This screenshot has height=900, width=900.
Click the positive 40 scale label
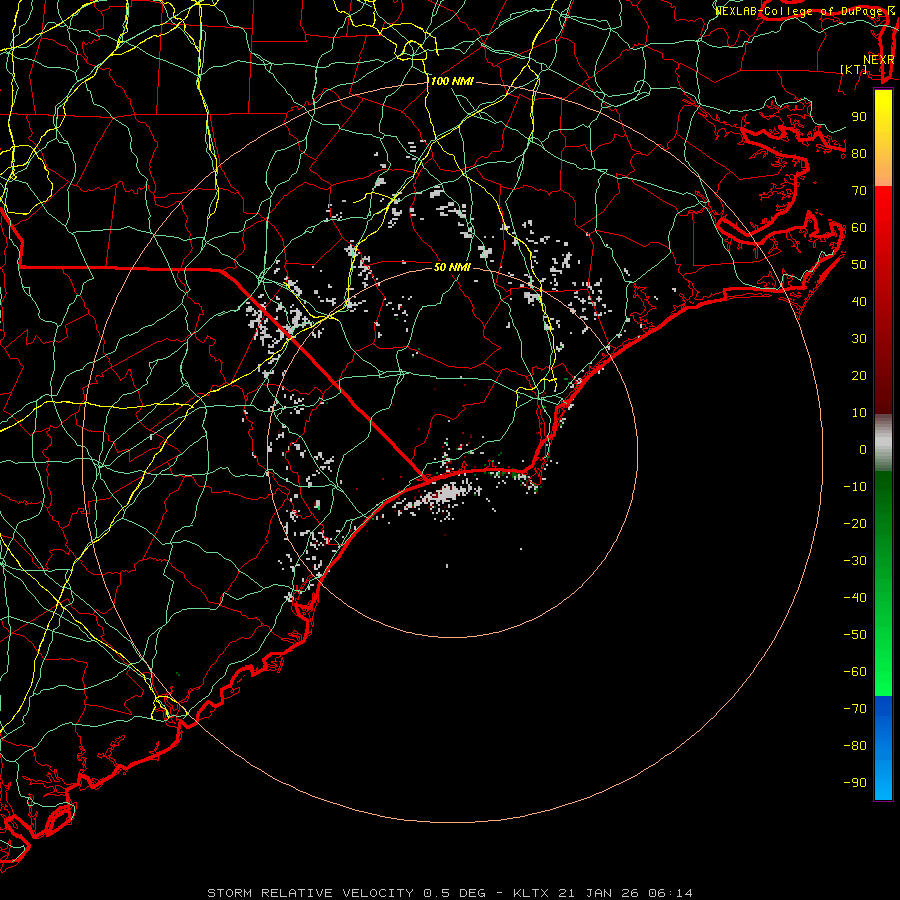[859, 301]
